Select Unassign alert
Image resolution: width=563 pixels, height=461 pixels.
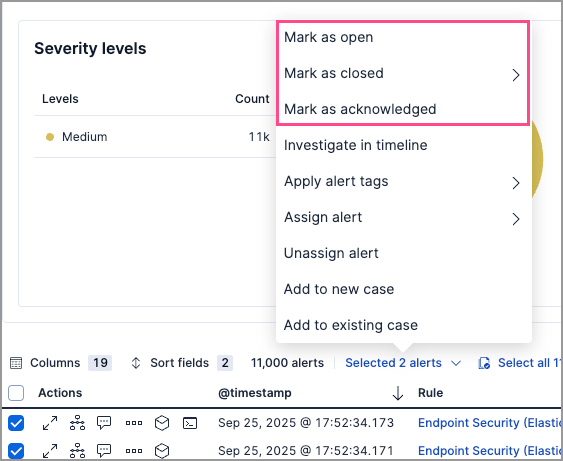(404, 253)
